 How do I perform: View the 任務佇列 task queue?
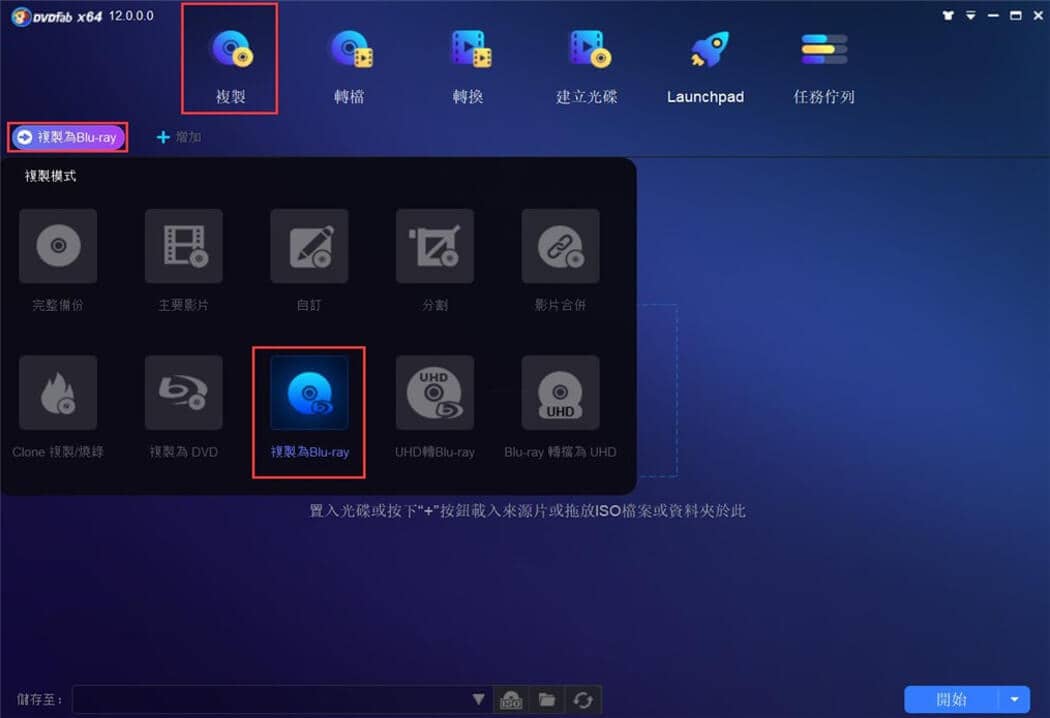click(824, 66)
